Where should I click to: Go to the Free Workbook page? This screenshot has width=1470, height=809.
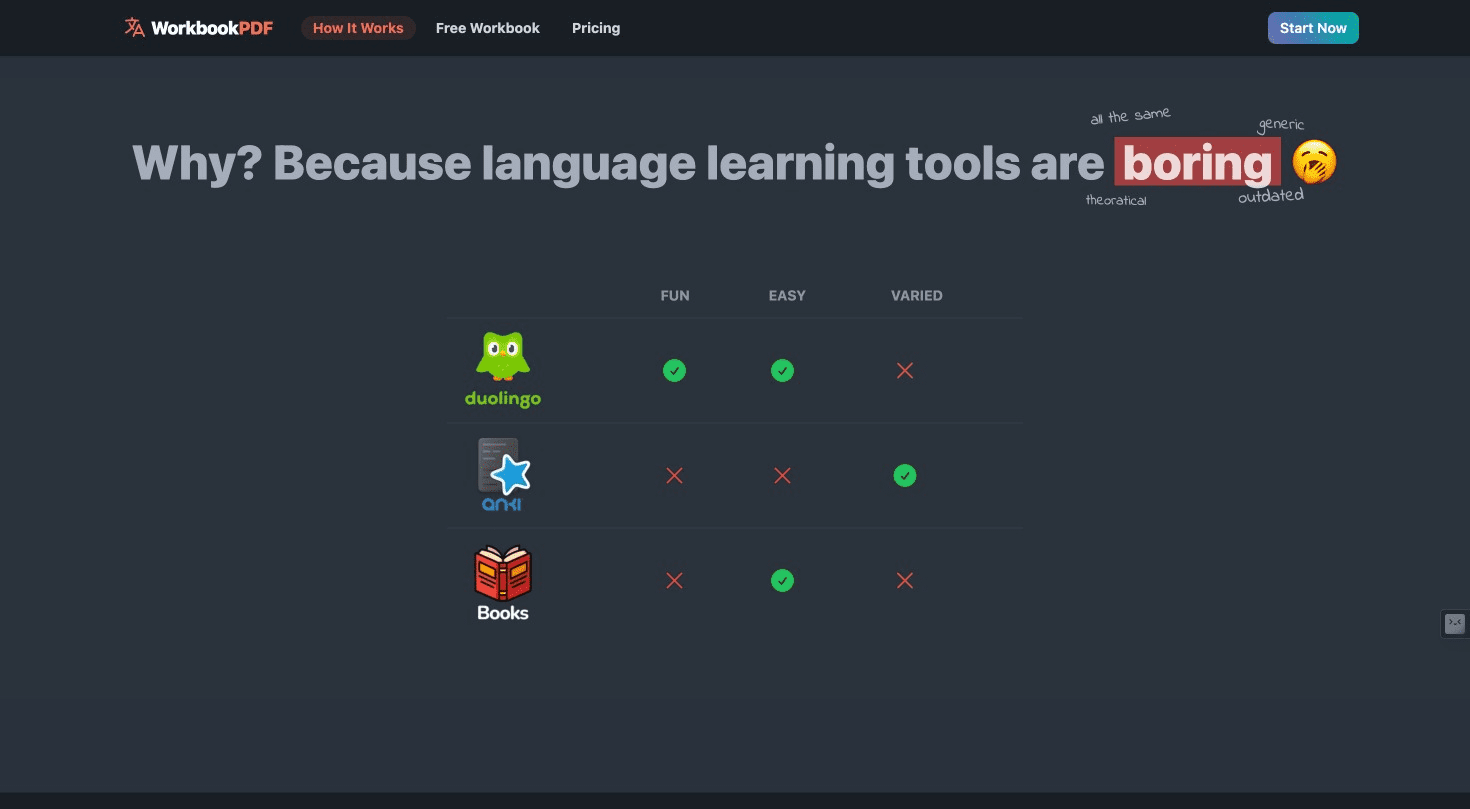pos(488,28)
